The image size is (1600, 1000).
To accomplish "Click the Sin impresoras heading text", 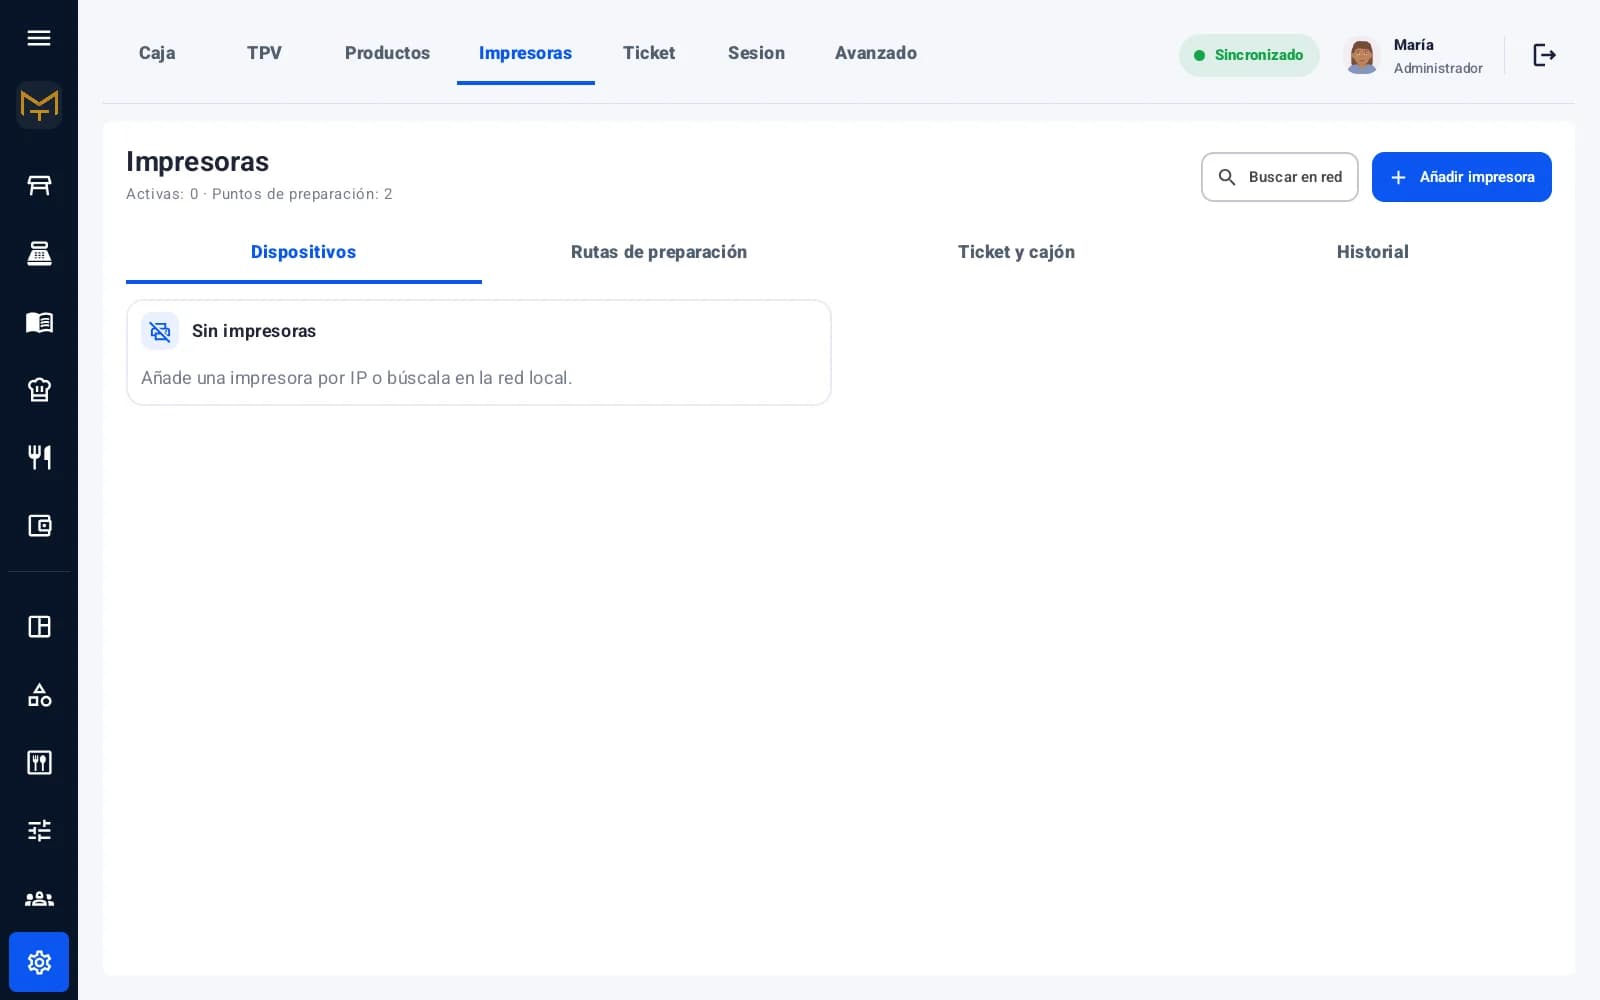I will click(x=254, y=331).
